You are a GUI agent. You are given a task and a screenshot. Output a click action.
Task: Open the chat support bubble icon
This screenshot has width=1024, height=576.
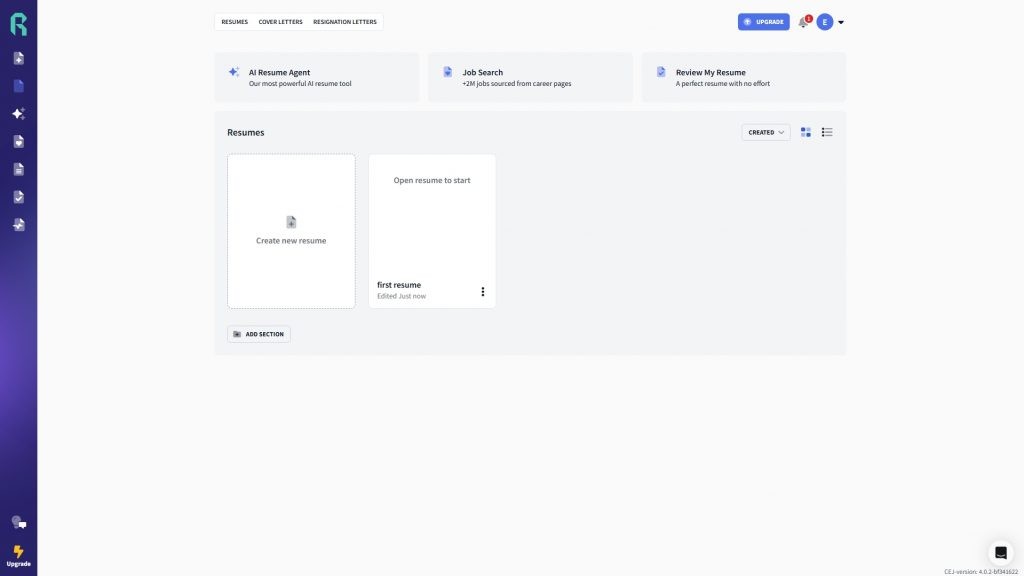click(1000, 552)
